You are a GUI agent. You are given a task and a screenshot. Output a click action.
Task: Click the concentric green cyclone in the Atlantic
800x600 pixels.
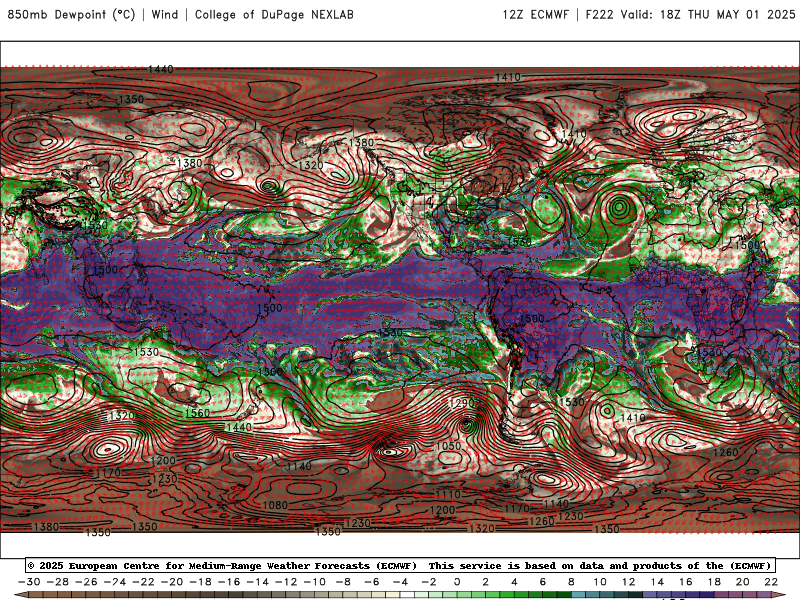tap(619, 207)
